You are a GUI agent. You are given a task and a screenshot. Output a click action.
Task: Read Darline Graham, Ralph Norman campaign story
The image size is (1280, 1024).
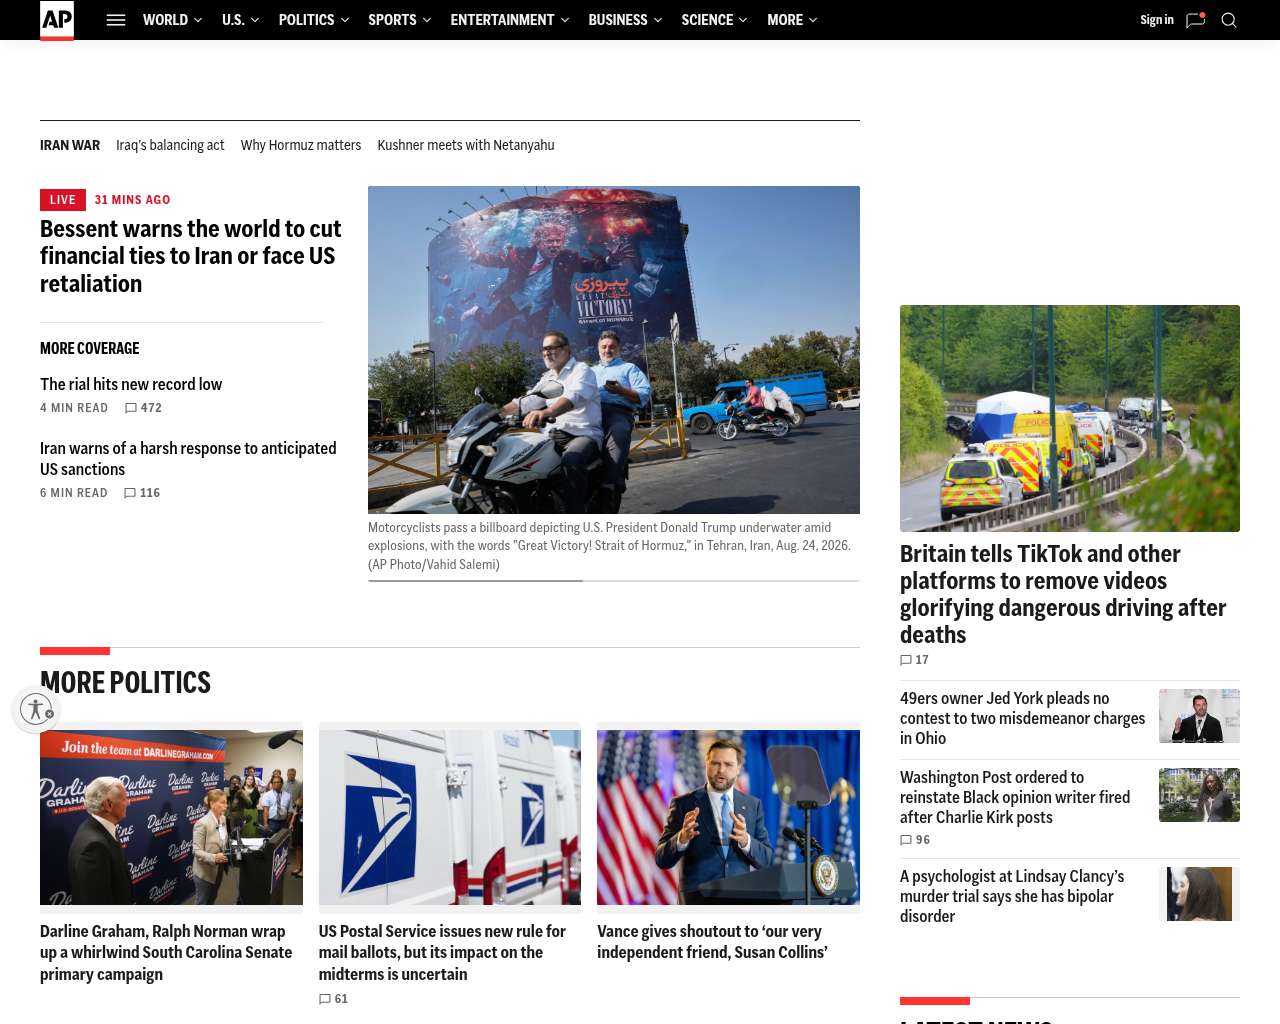166,953
